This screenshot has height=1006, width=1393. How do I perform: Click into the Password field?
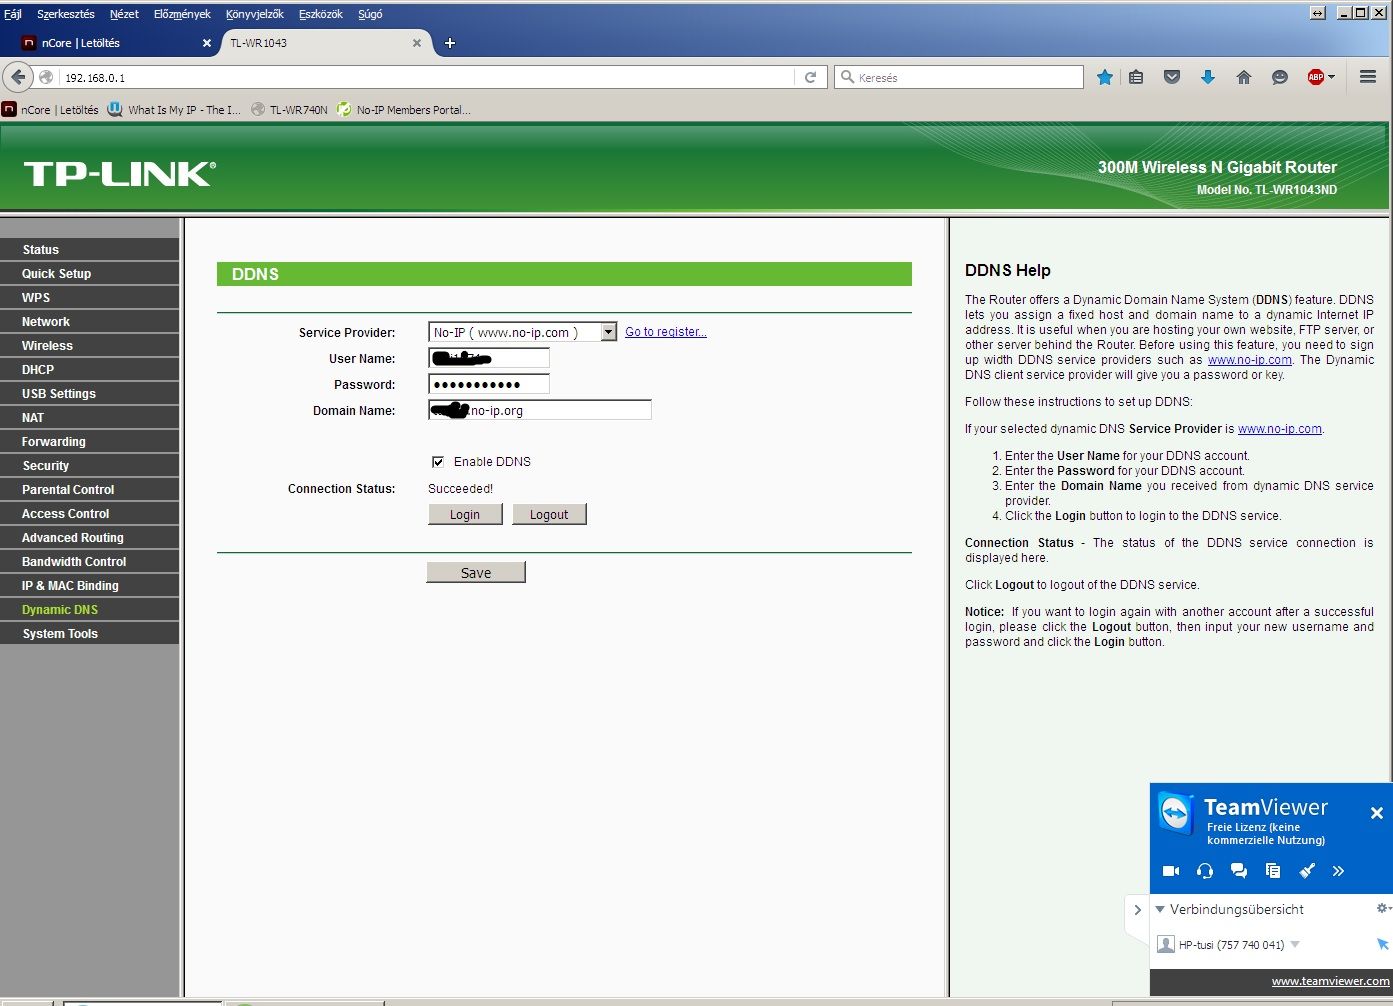(489, 384)
